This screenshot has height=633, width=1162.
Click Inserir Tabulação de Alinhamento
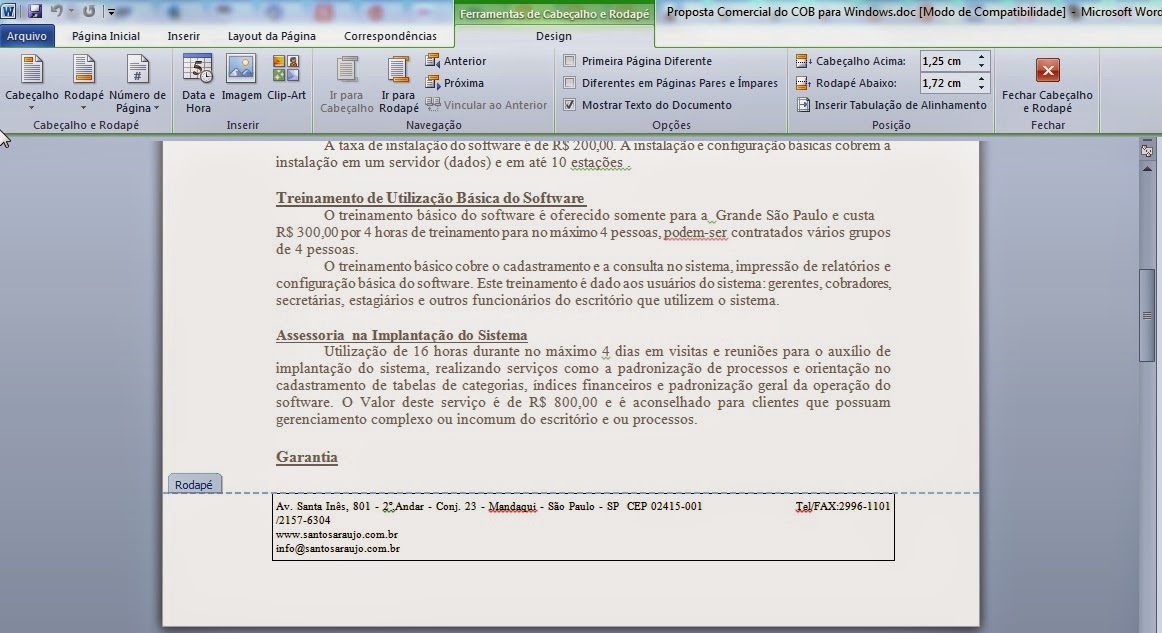892,105
